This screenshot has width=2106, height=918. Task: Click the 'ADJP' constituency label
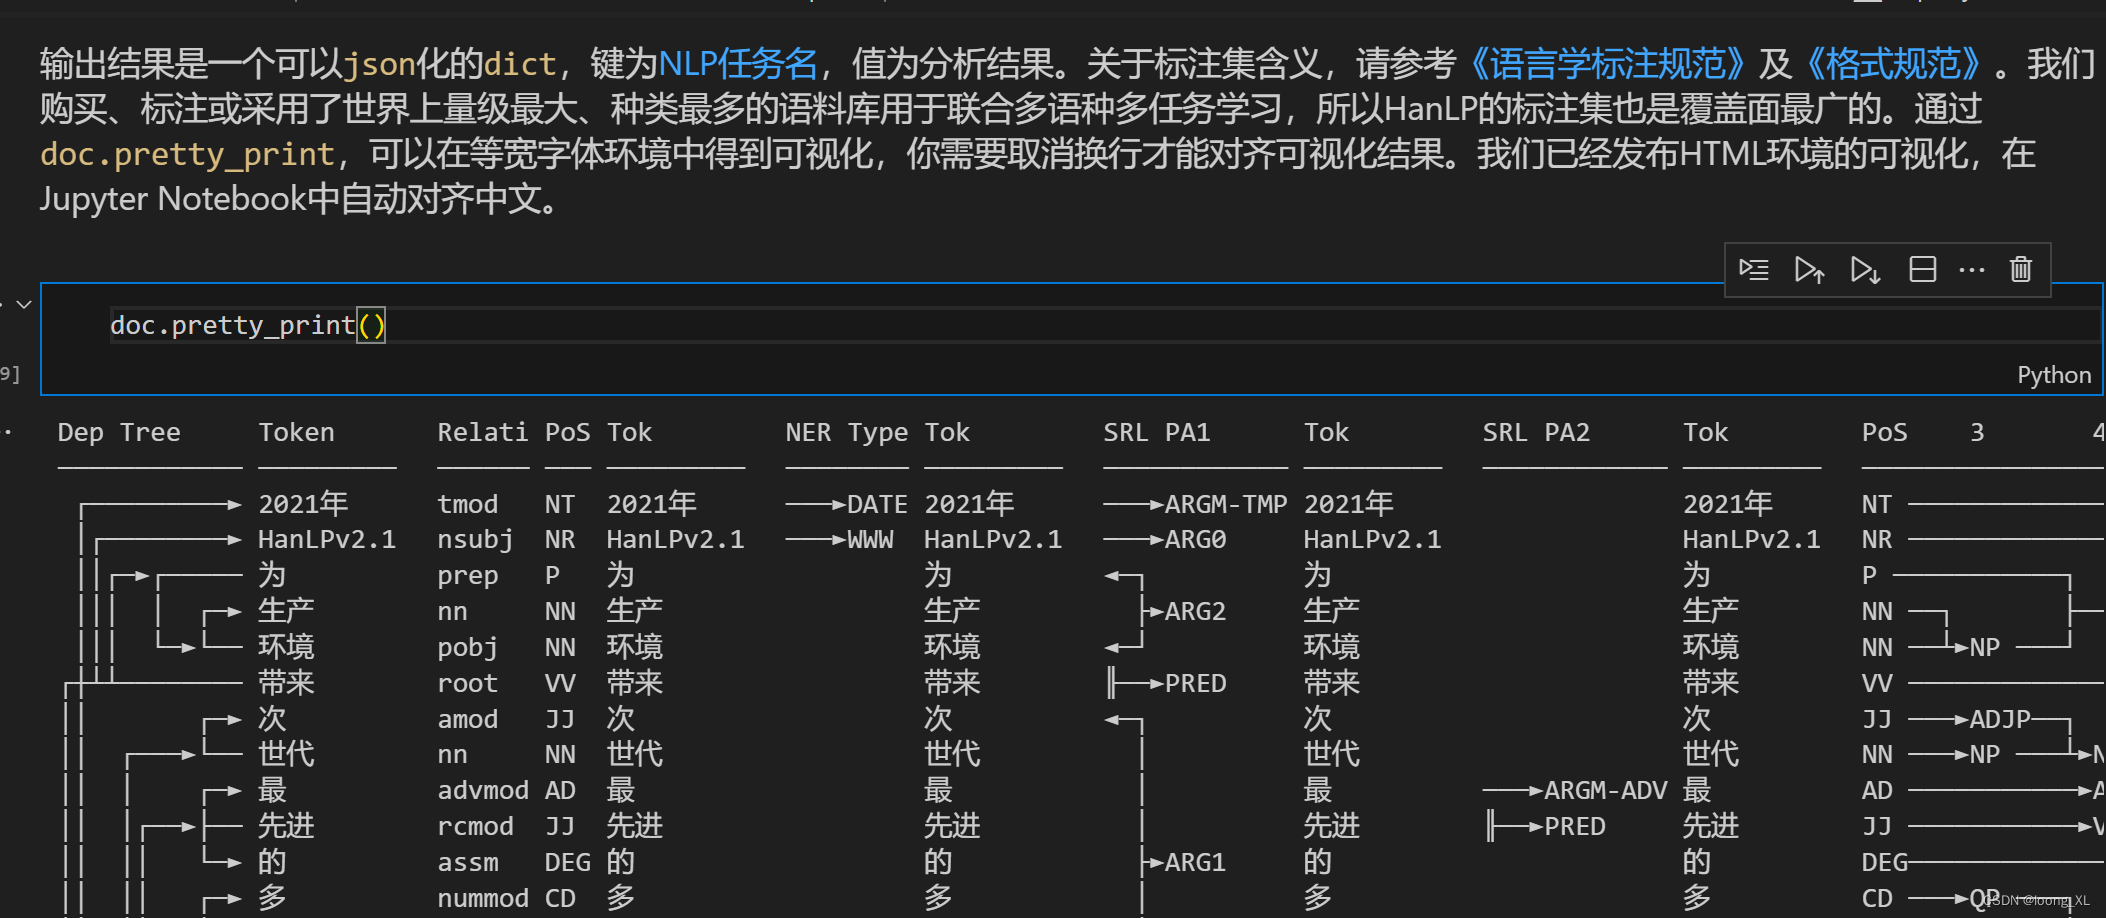tap(2000, 719)
